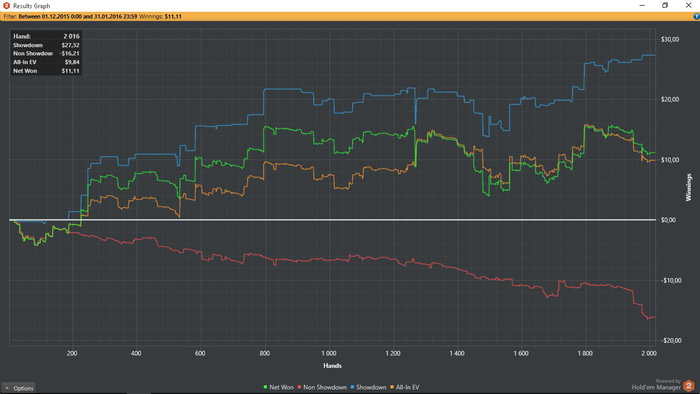
Task: Click the Winnings axis title
Action: [688, 187]
